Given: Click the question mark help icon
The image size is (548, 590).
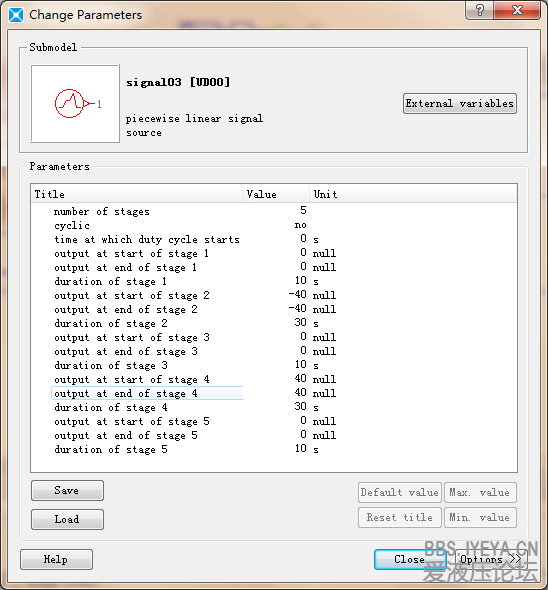Looking at the screenshot, I should click(480, 10).
